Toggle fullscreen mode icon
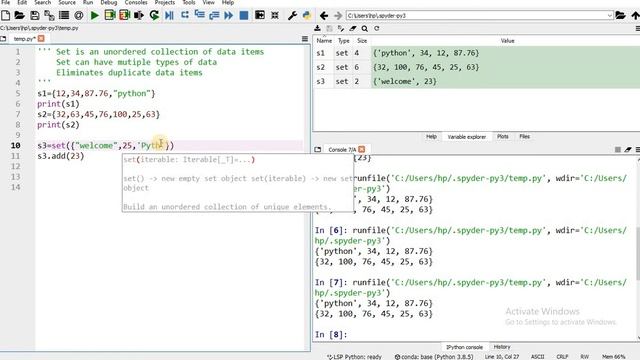Viewport: 640px width, 360px height. (x=275, y=16)
